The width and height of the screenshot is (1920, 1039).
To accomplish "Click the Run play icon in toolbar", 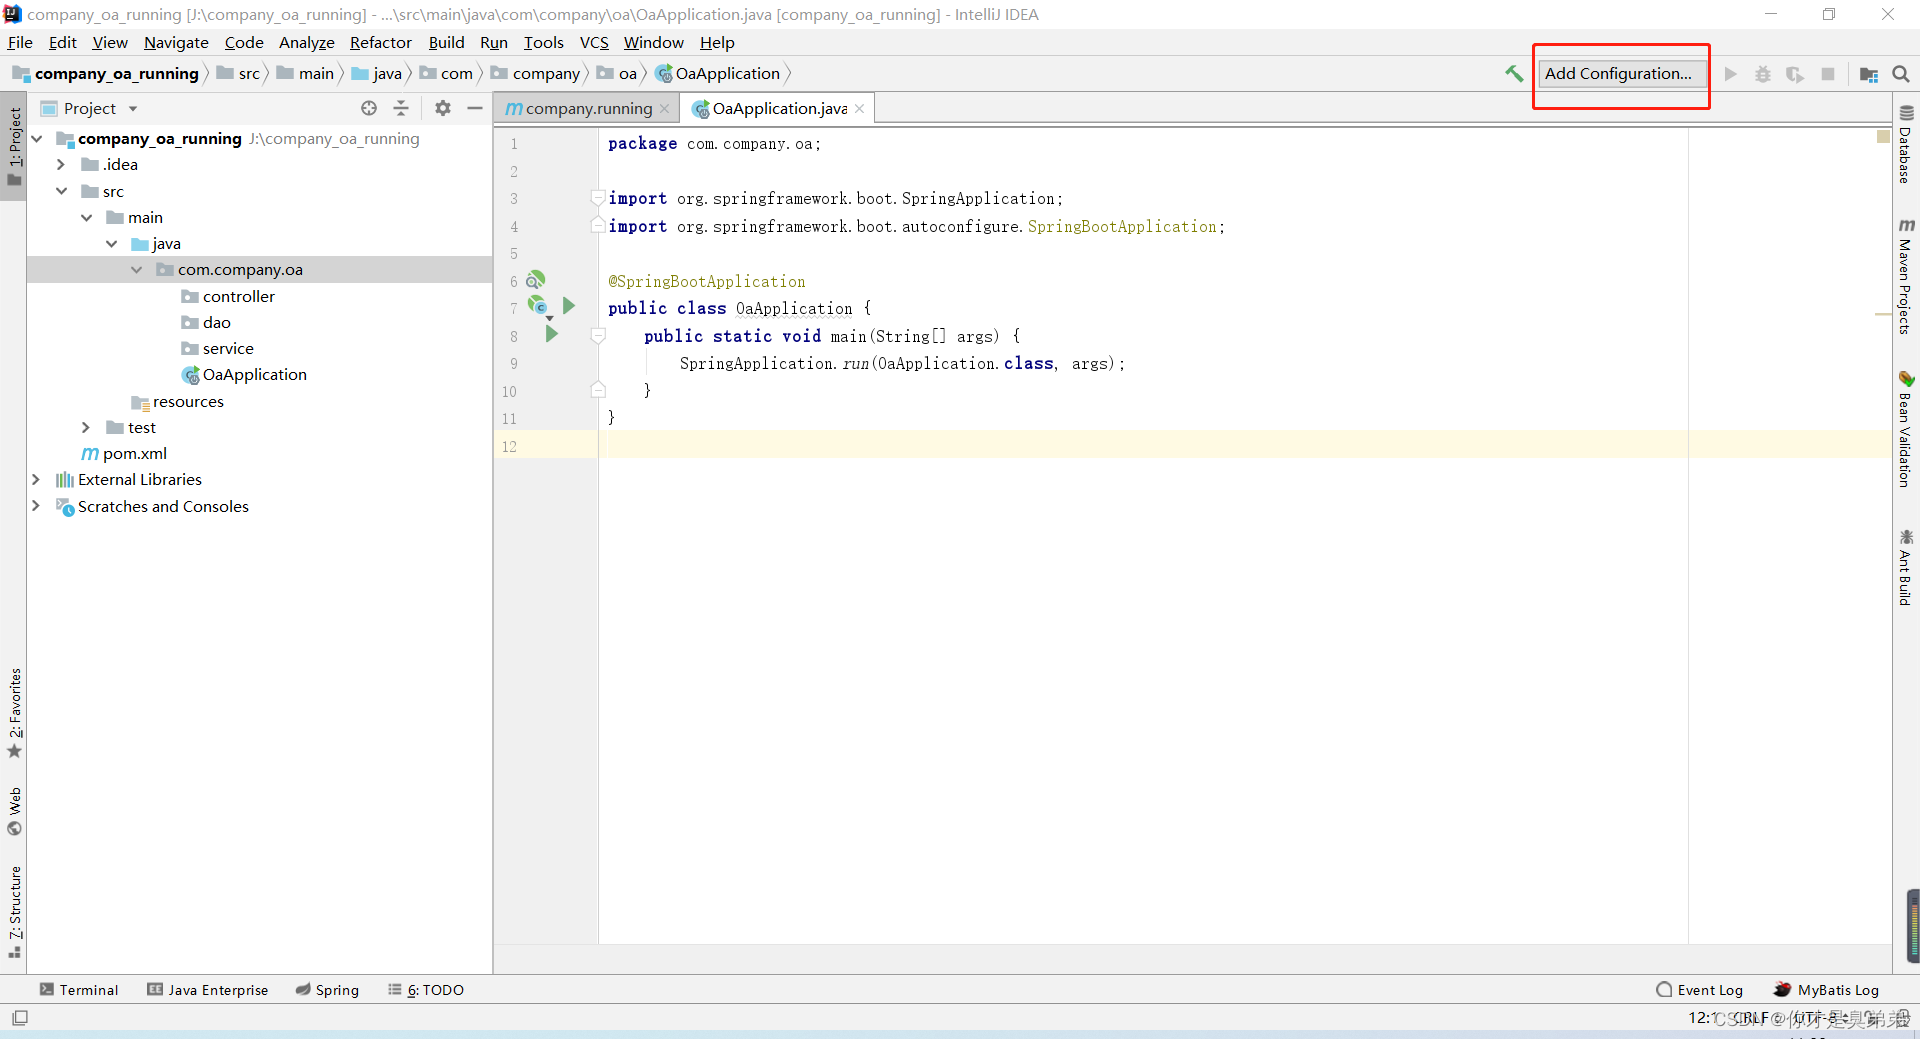I will pos(1731,74).
